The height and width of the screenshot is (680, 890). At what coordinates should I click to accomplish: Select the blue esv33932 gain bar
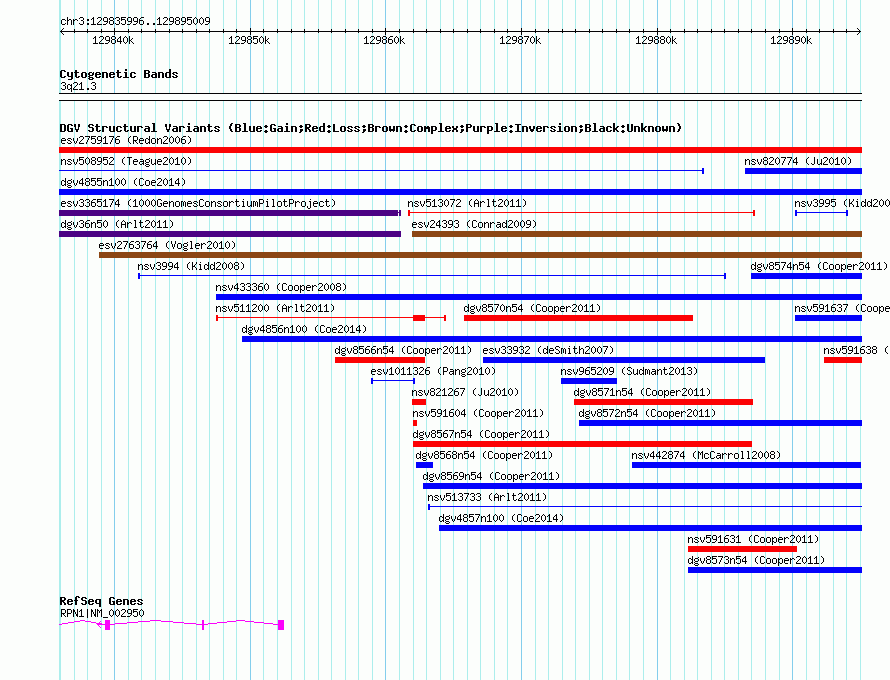pyautogui.click(x=624, y=360)
